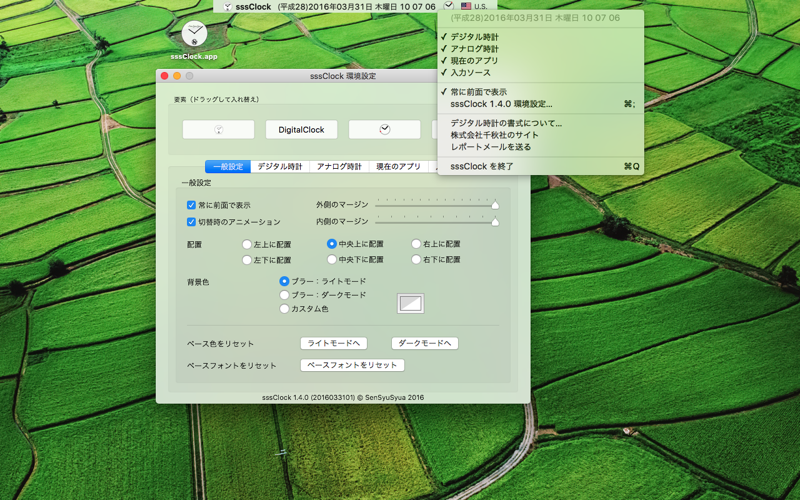The height and width of the screenshot is (500, 800).
Task: Open the custom background color swatch
Action: (x=411, y=304)
